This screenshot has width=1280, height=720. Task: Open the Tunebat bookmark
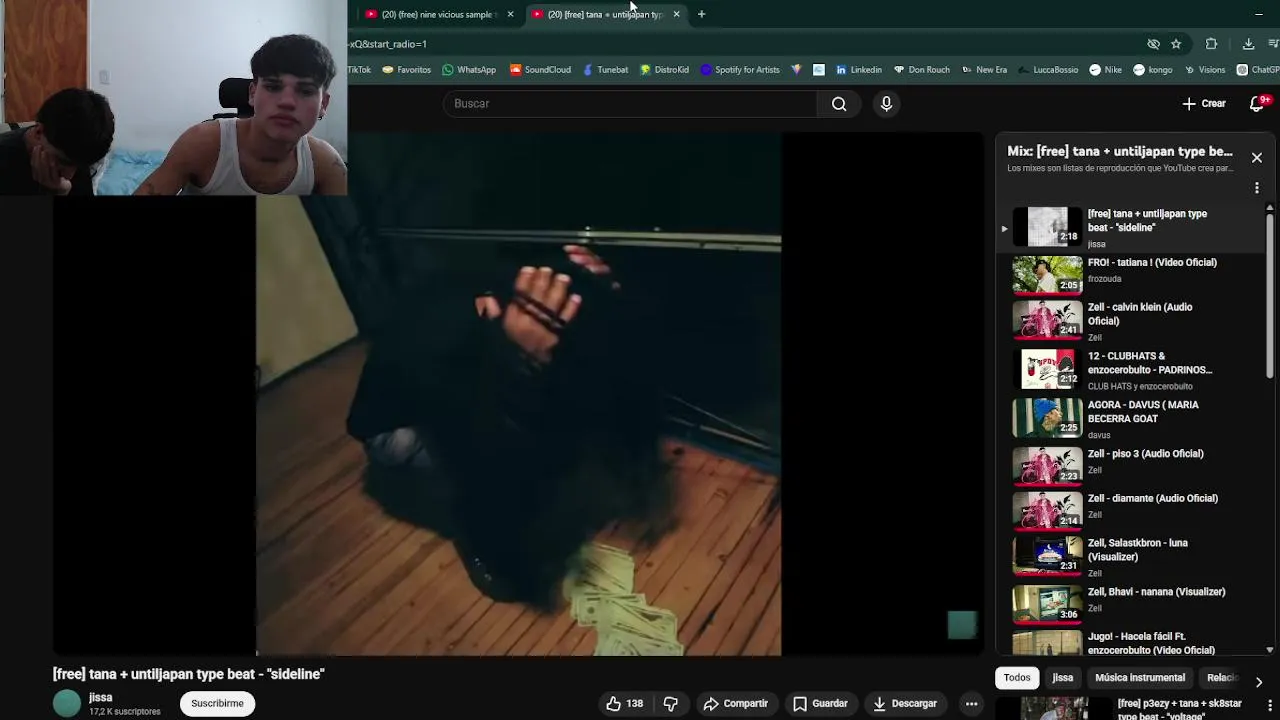(x=605, y=70)
